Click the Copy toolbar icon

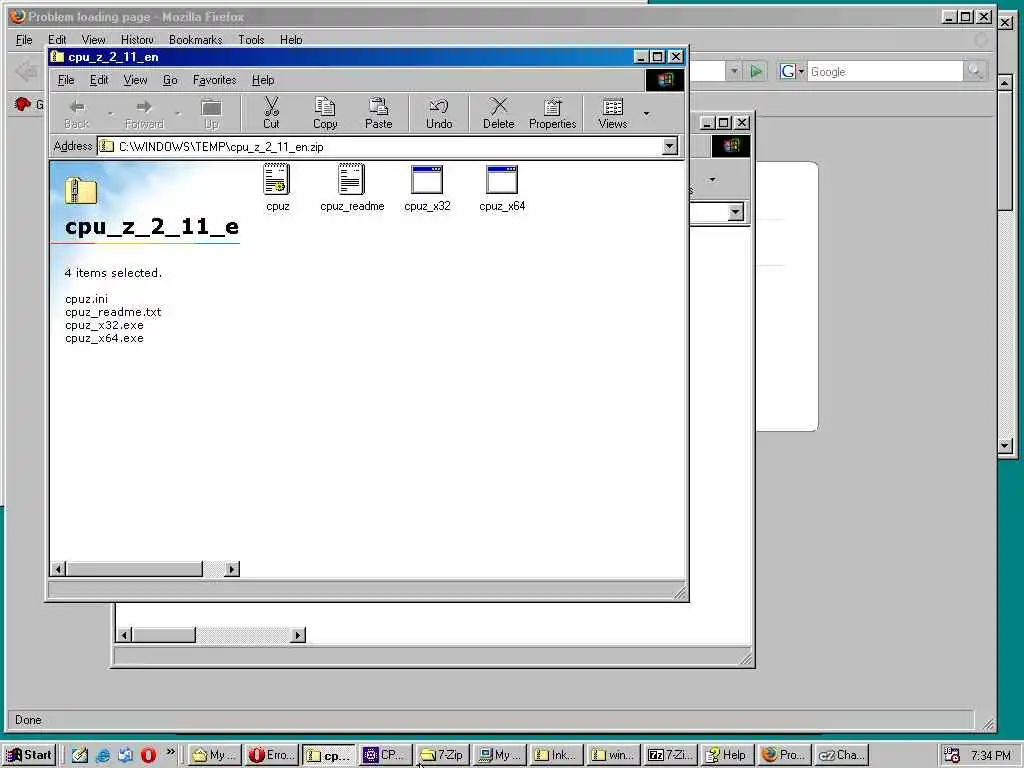(x=325, y=113)
